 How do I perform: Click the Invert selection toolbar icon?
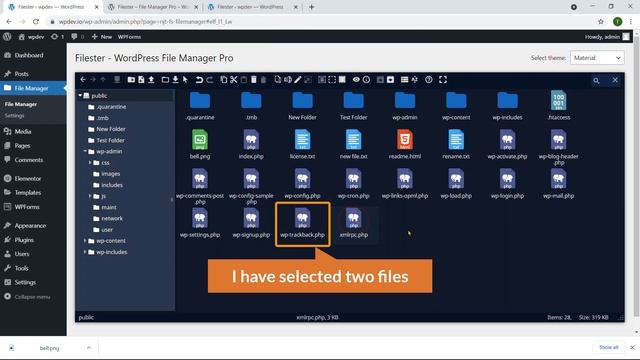pyautogui.click(x=342, y=80)
